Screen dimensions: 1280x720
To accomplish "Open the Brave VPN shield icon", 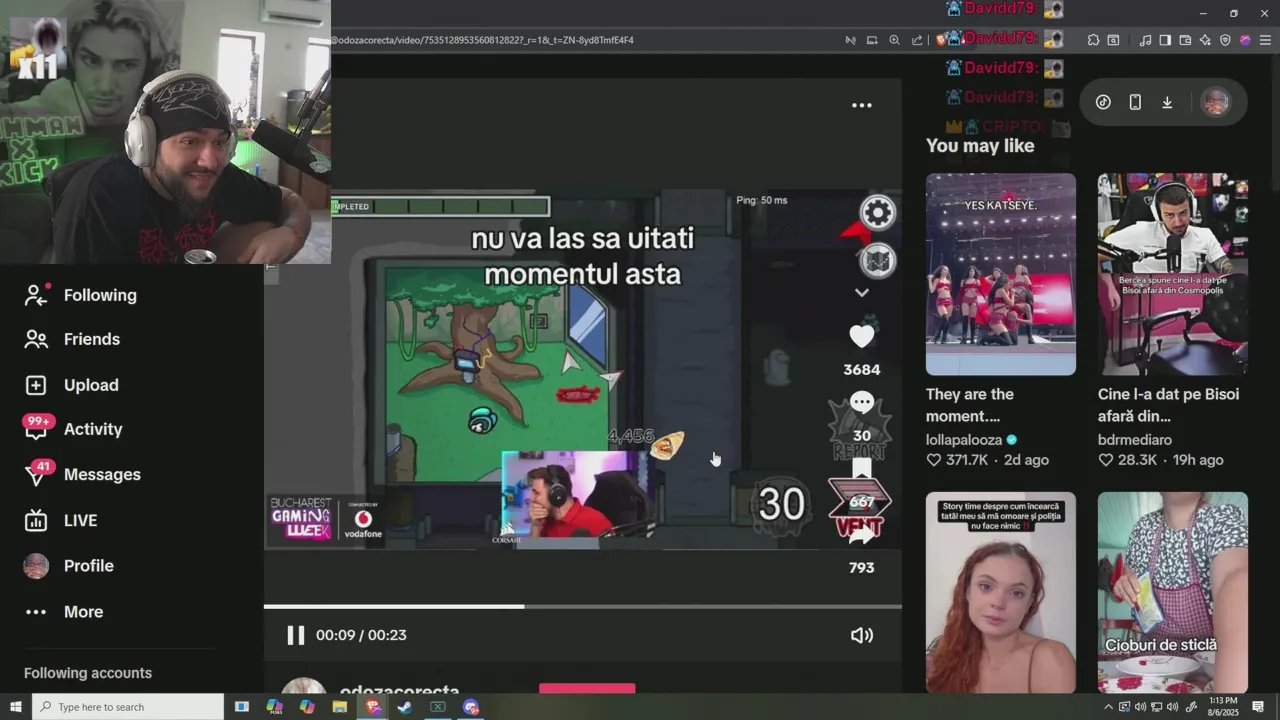I will point(1225,40).
